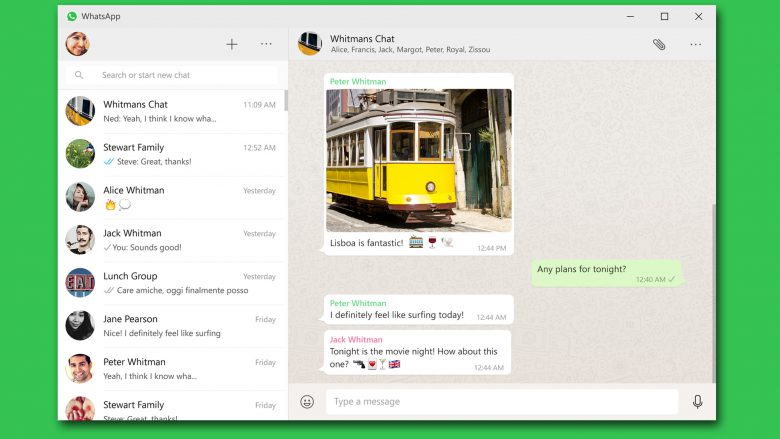Click the Jack Whitman profile picture

(80, 240)
